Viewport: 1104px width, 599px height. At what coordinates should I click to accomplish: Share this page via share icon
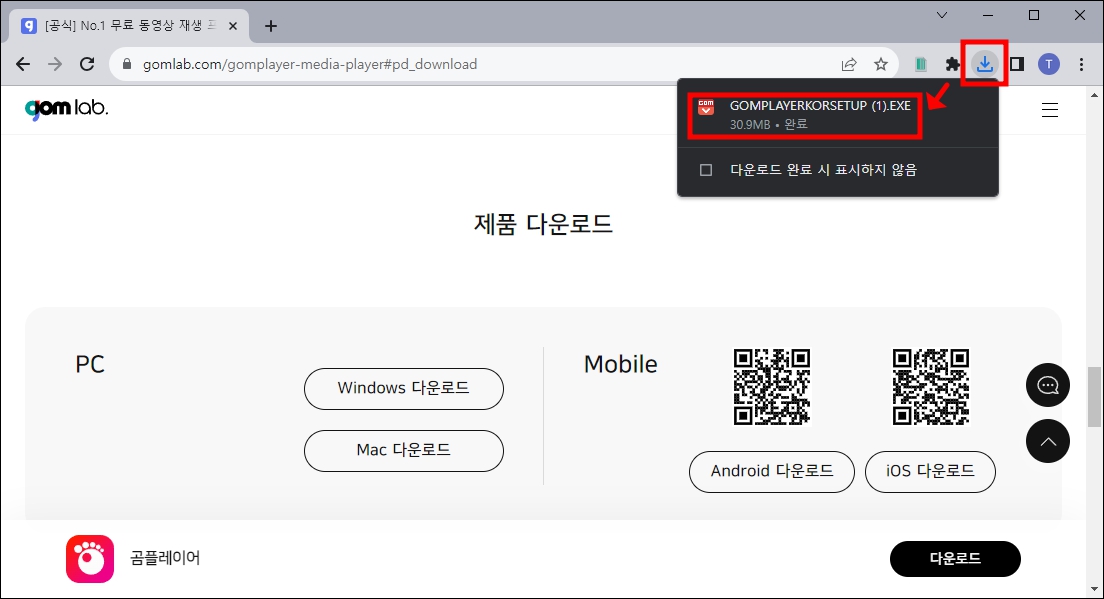tap(849, 64)
